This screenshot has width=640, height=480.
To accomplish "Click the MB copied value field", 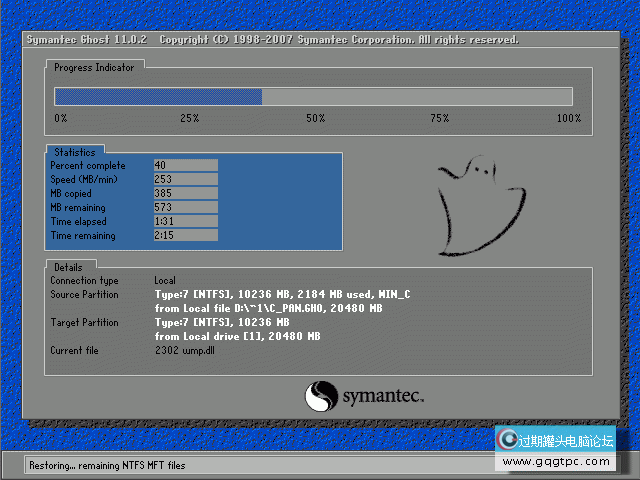I will click(x=185, y=193).
